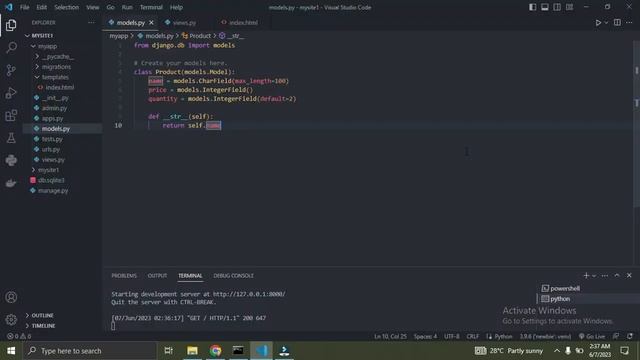Open the Docker view in activity bar

tap(11, 183)
